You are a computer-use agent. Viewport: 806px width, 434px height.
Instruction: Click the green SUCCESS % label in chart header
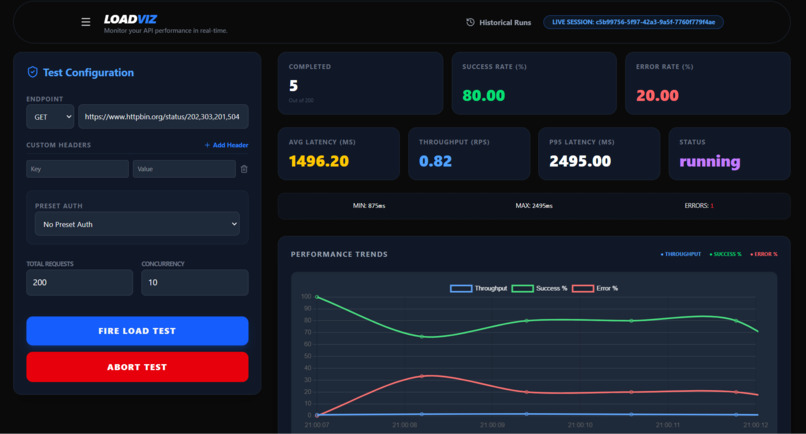coord(726,254)
